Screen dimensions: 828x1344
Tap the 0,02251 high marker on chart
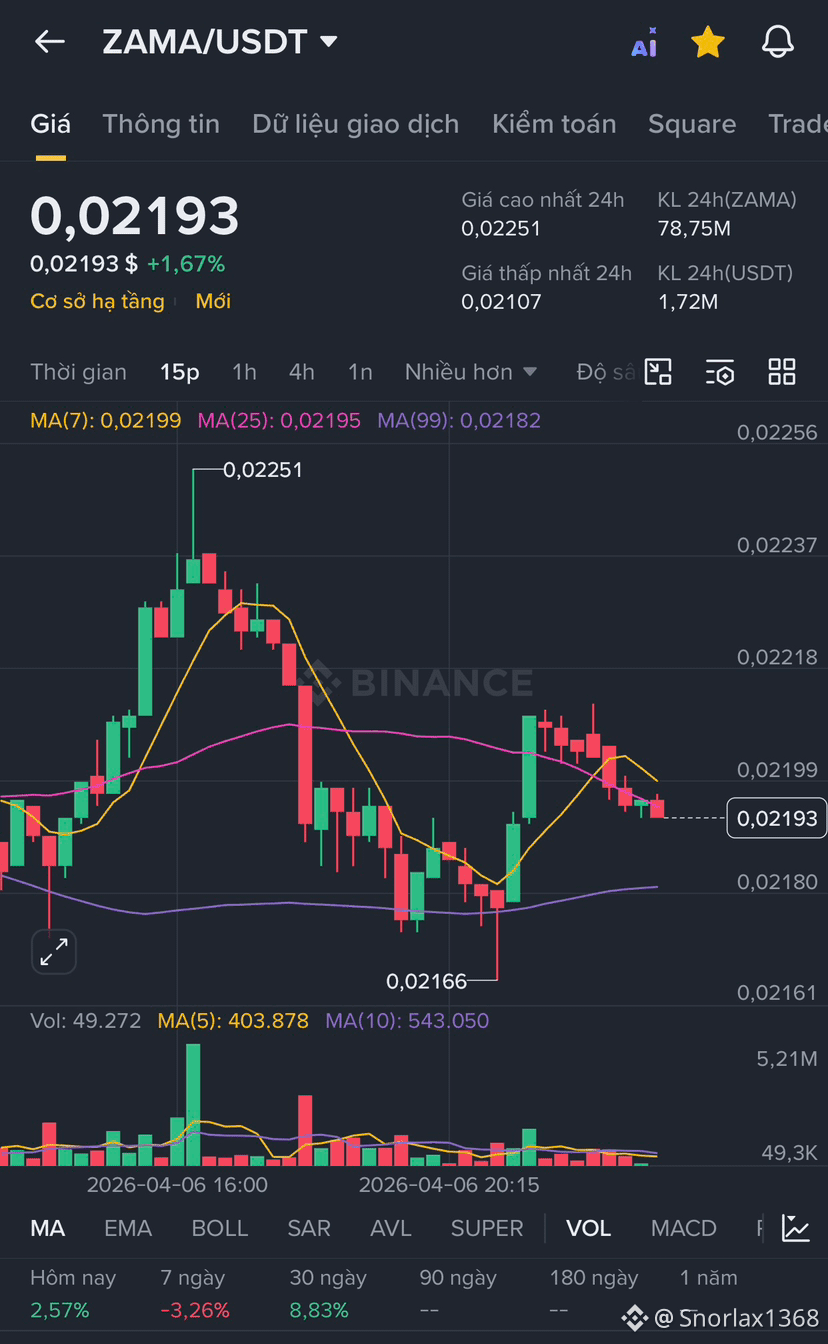262,469
